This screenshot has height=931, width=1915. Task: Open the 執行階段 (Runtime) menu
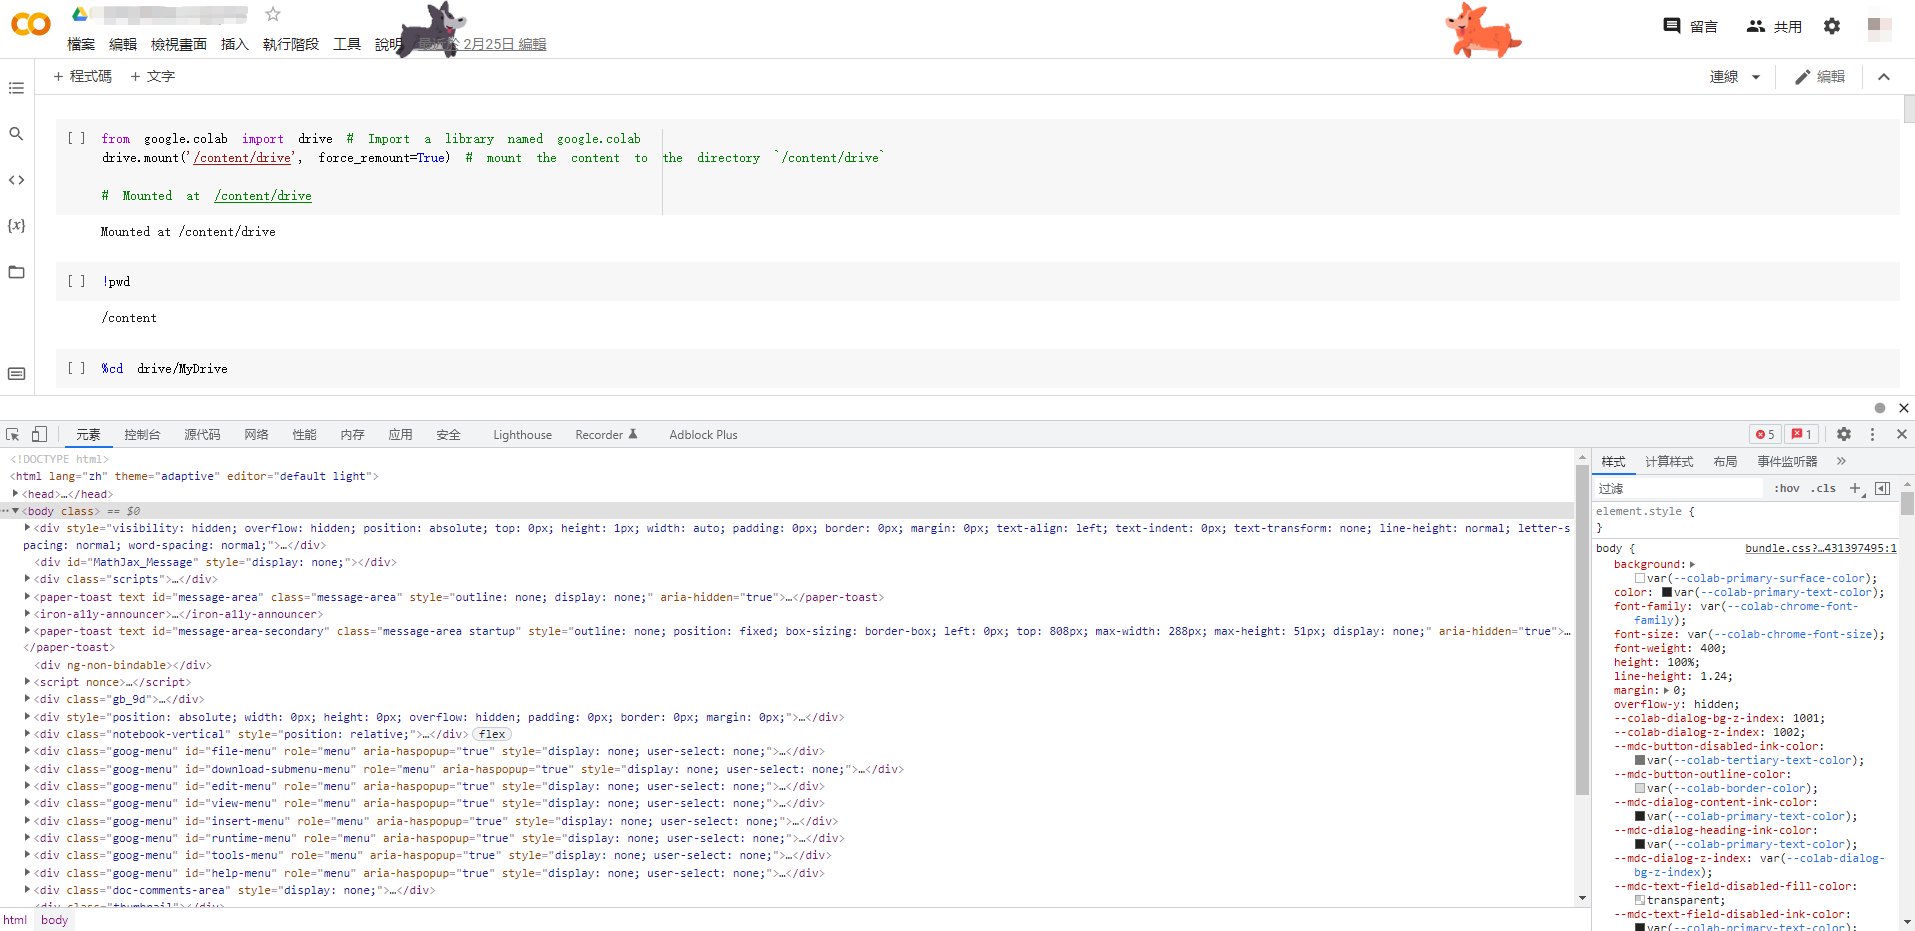[x=291, y=44]
